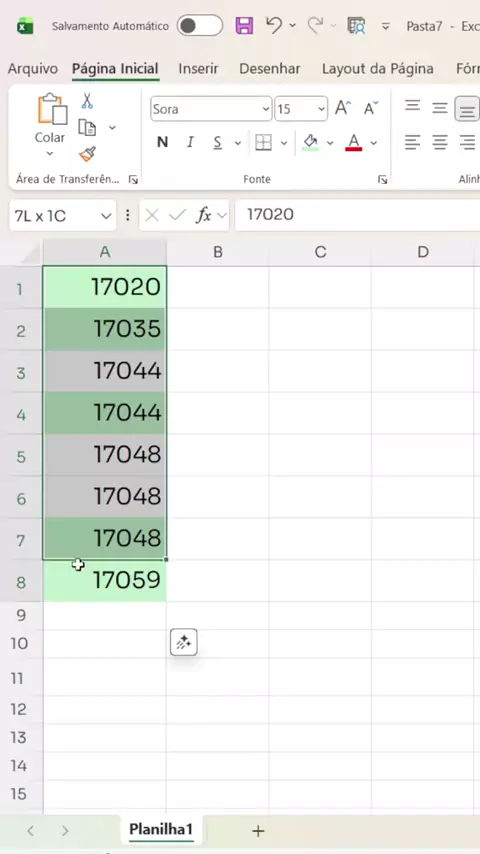Viewport: 480px width, 854px height.
Task: Open the font size 15 dropdown
Action: click(x=321, y=109)
